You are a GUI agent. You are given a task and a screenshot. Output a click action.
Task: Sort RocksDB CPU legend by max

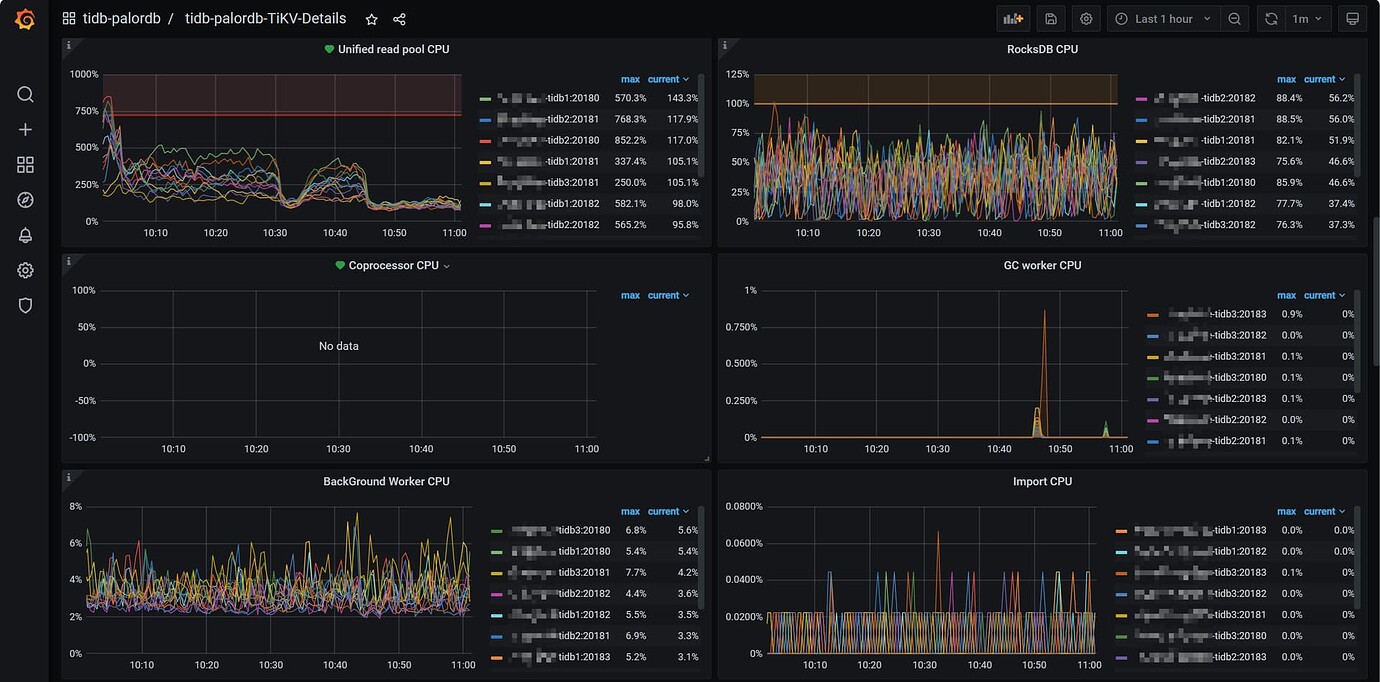1286,79
